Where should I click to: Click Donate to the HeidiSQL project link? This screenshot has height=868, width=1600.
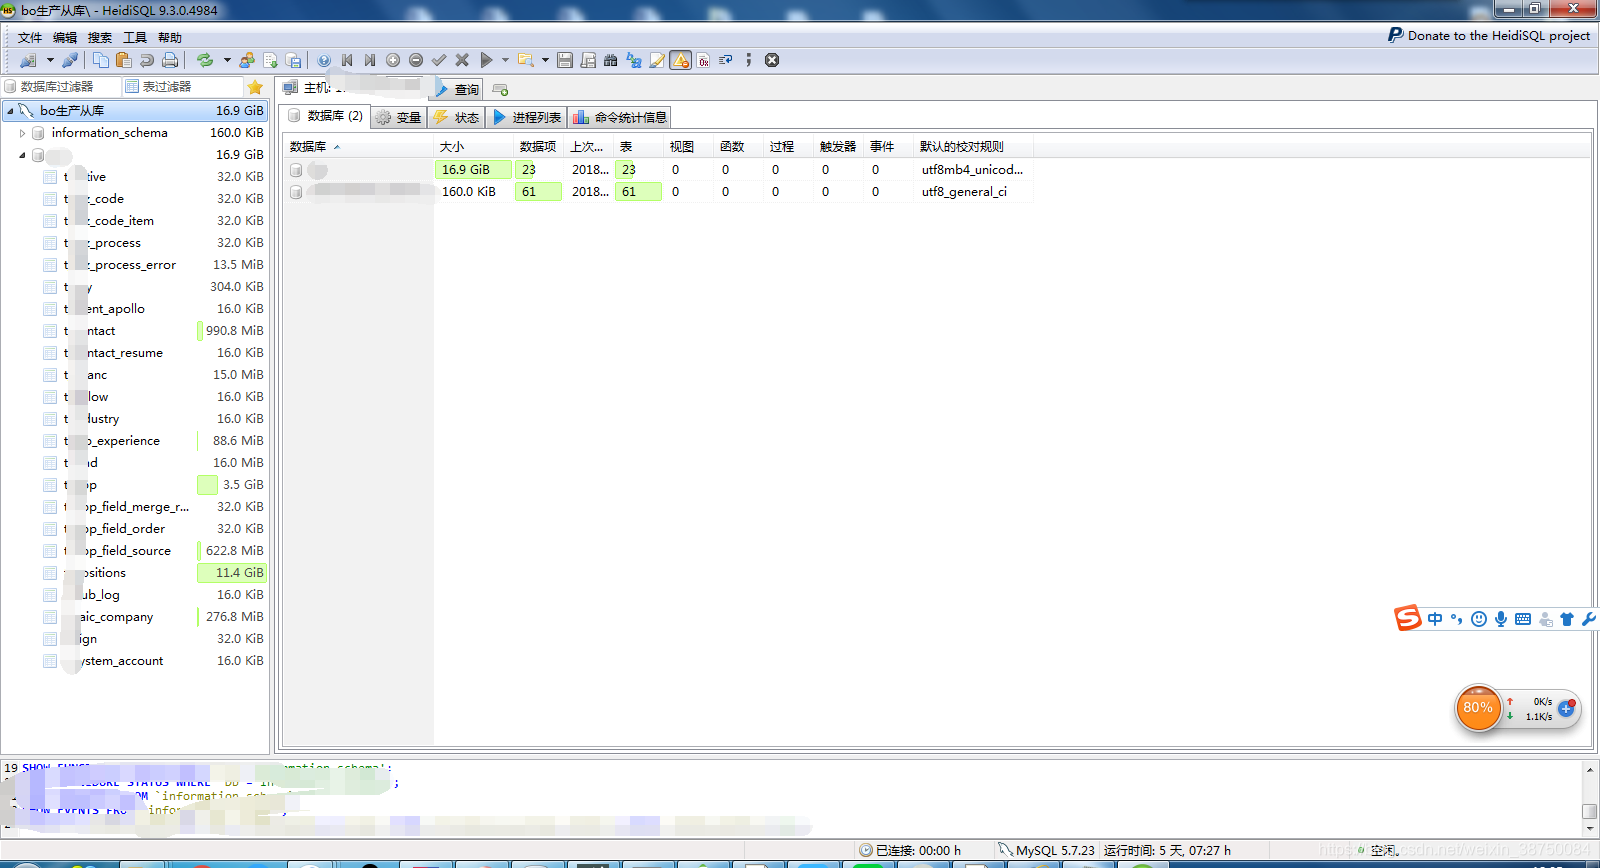pyautogui.click(x=1489, y=35)
